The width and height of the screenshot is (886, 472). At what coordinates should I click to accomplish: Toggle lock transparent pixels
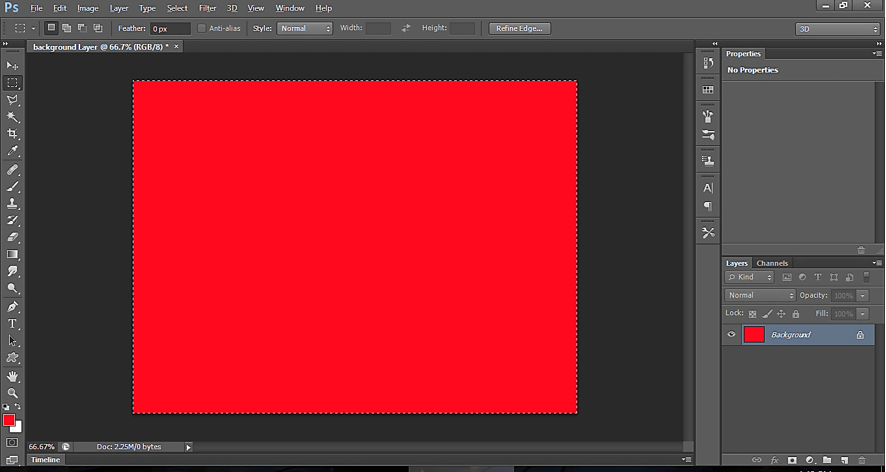click(x=753, y=314)
